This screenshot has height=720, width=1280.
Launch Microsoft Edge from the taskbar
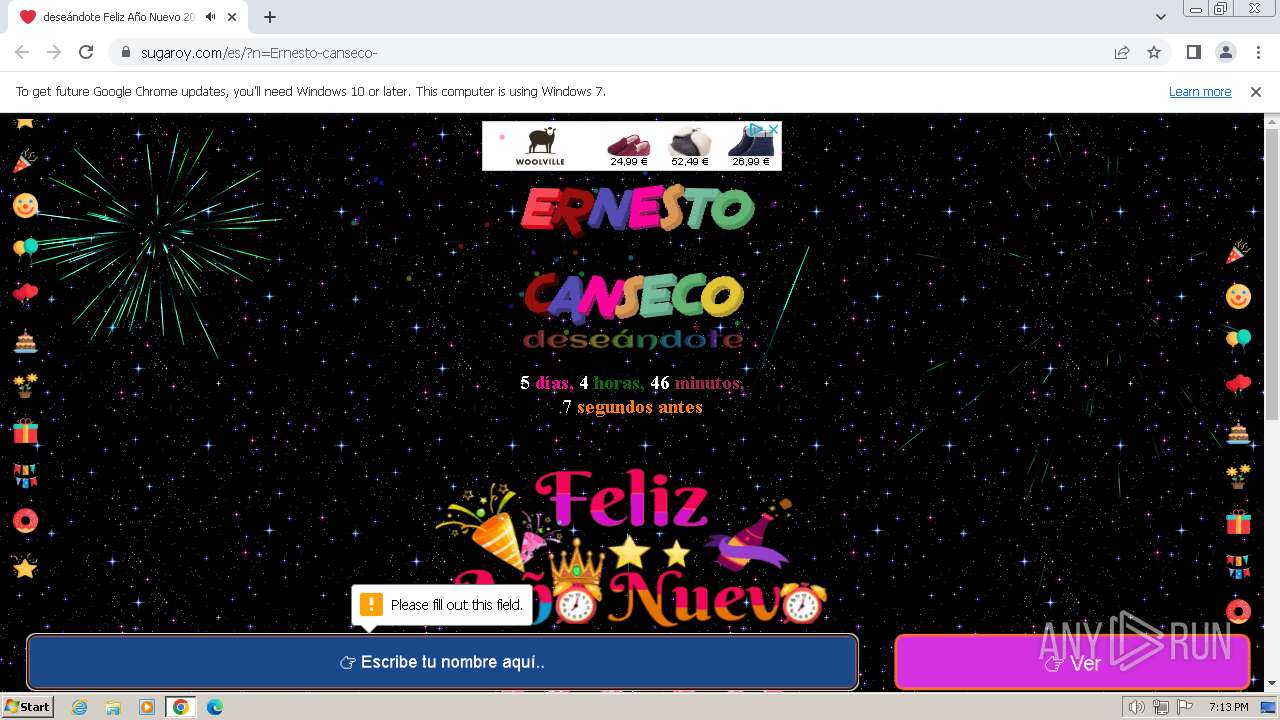(x=214, y=707)
